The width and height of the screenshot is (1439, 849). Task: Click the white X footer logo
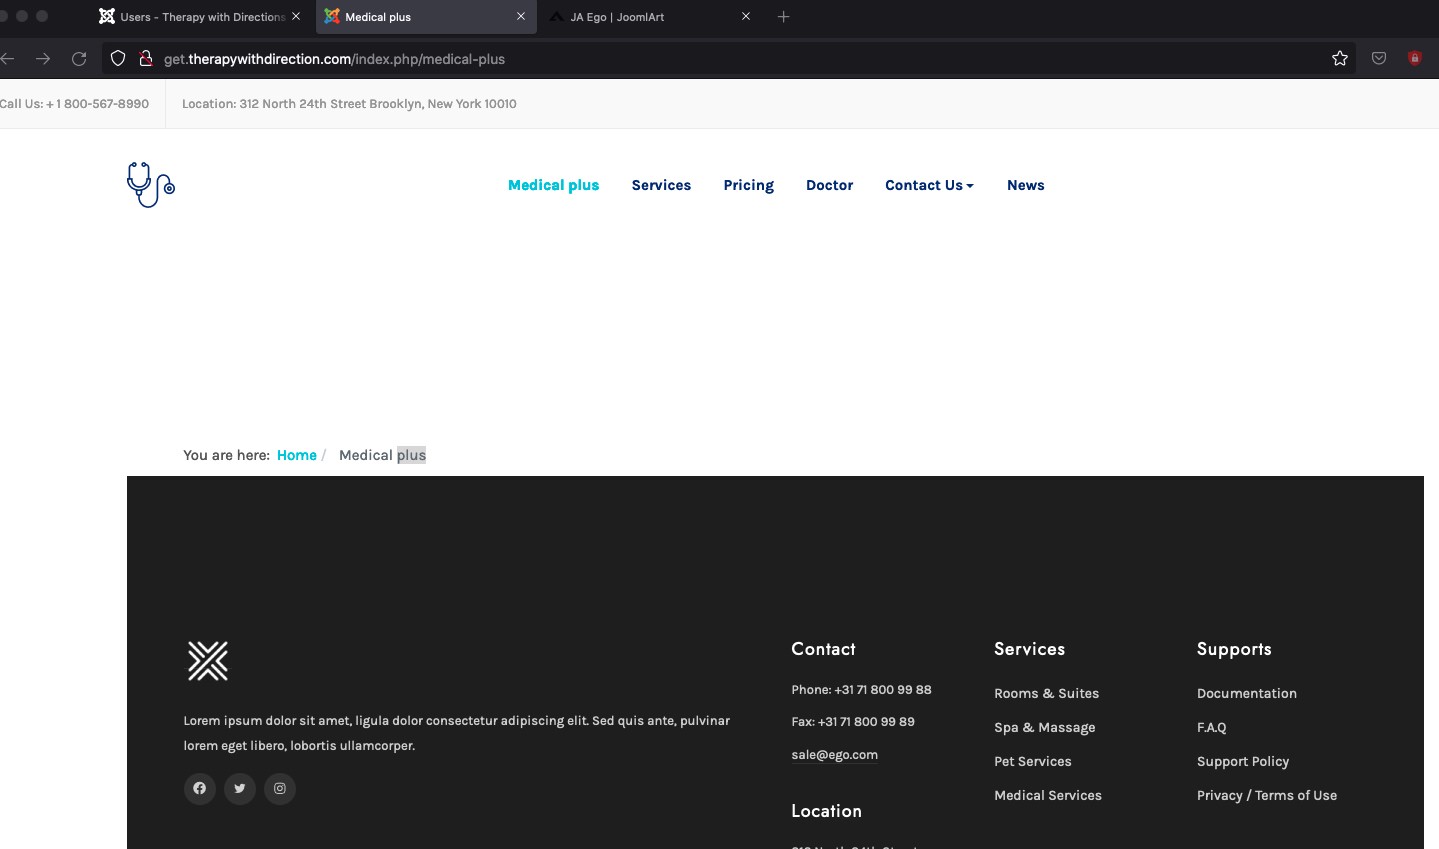(x=208, y=661)
